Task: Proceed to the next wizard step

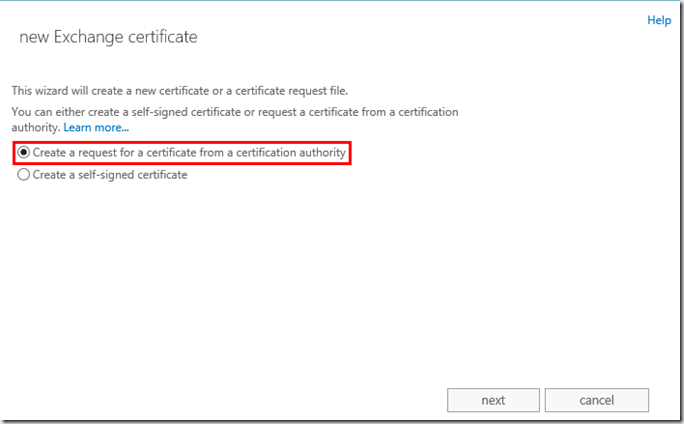Action: click(493, 400)
